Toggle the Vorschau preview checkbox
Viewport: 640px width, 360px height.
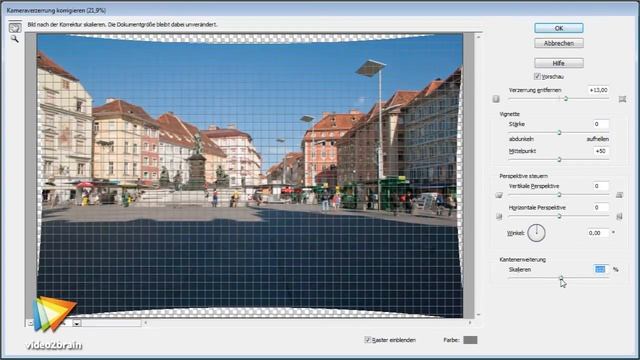tap(537, 76)
